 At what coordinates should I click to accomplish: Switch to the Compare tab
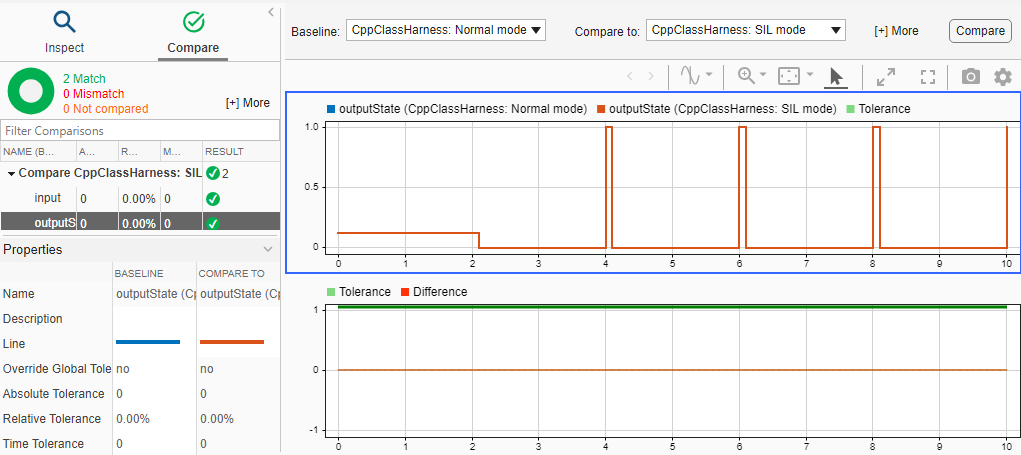click(x=194, y=32)
